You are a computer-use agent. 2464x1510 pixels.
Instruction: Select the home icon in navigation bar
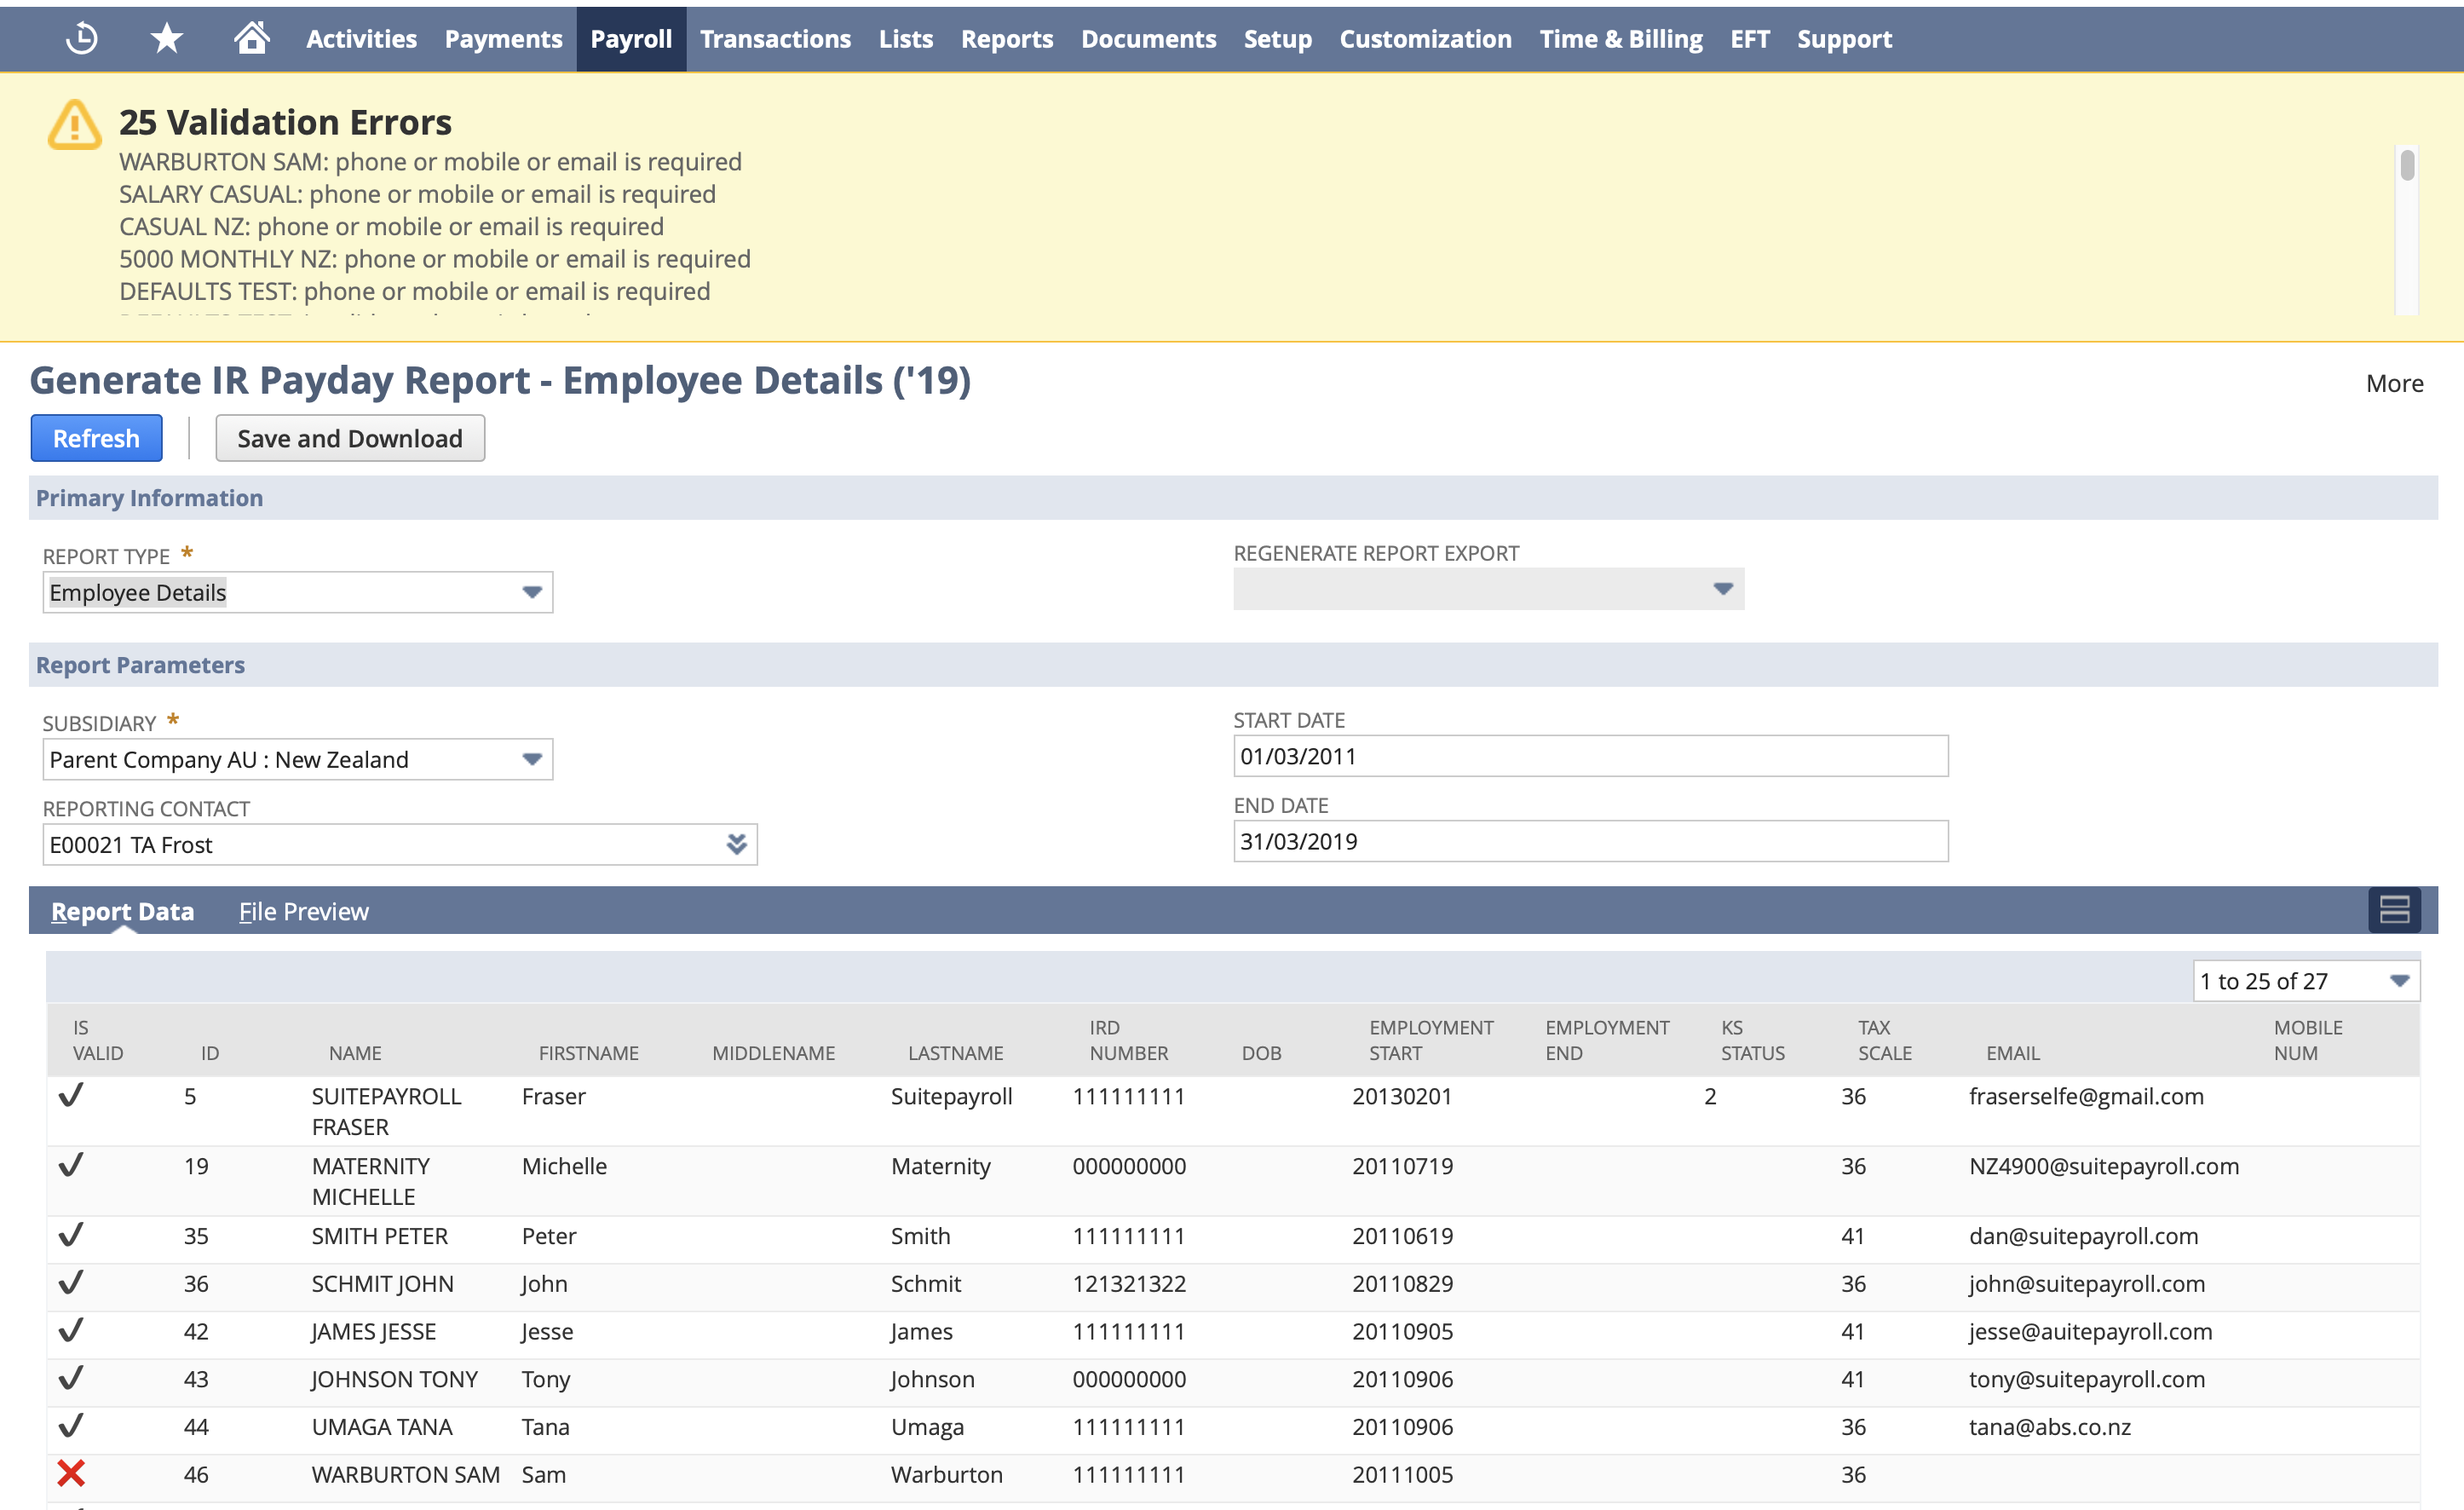coord(251,38)
